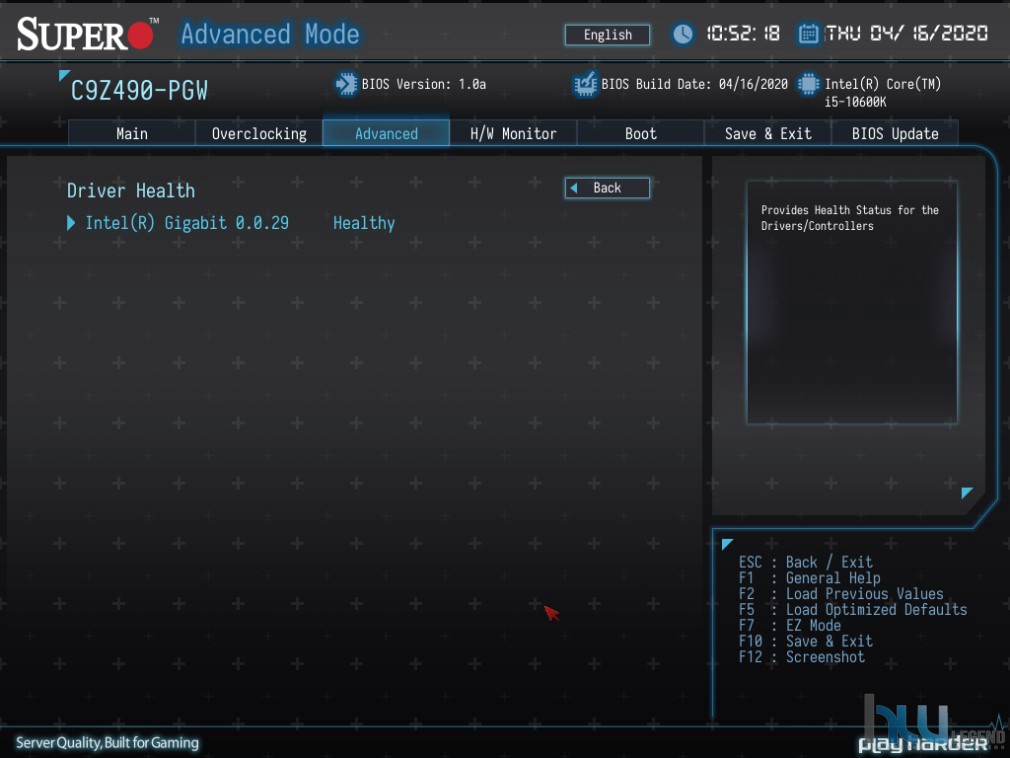
Task: Open the H/W Monitor tab
Action: (x=513, y=133)
